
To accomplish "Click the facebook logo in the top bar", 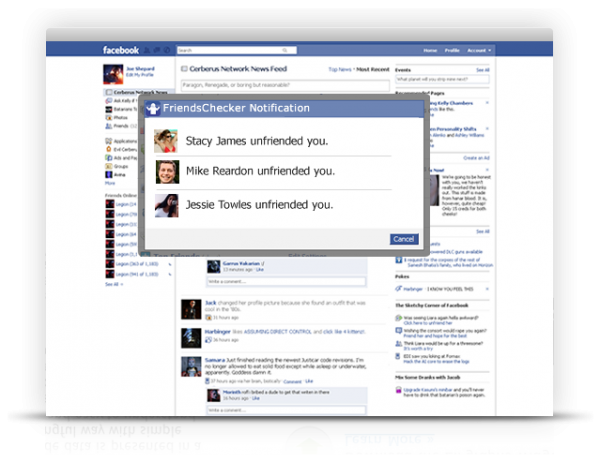I will click(121, 50).
